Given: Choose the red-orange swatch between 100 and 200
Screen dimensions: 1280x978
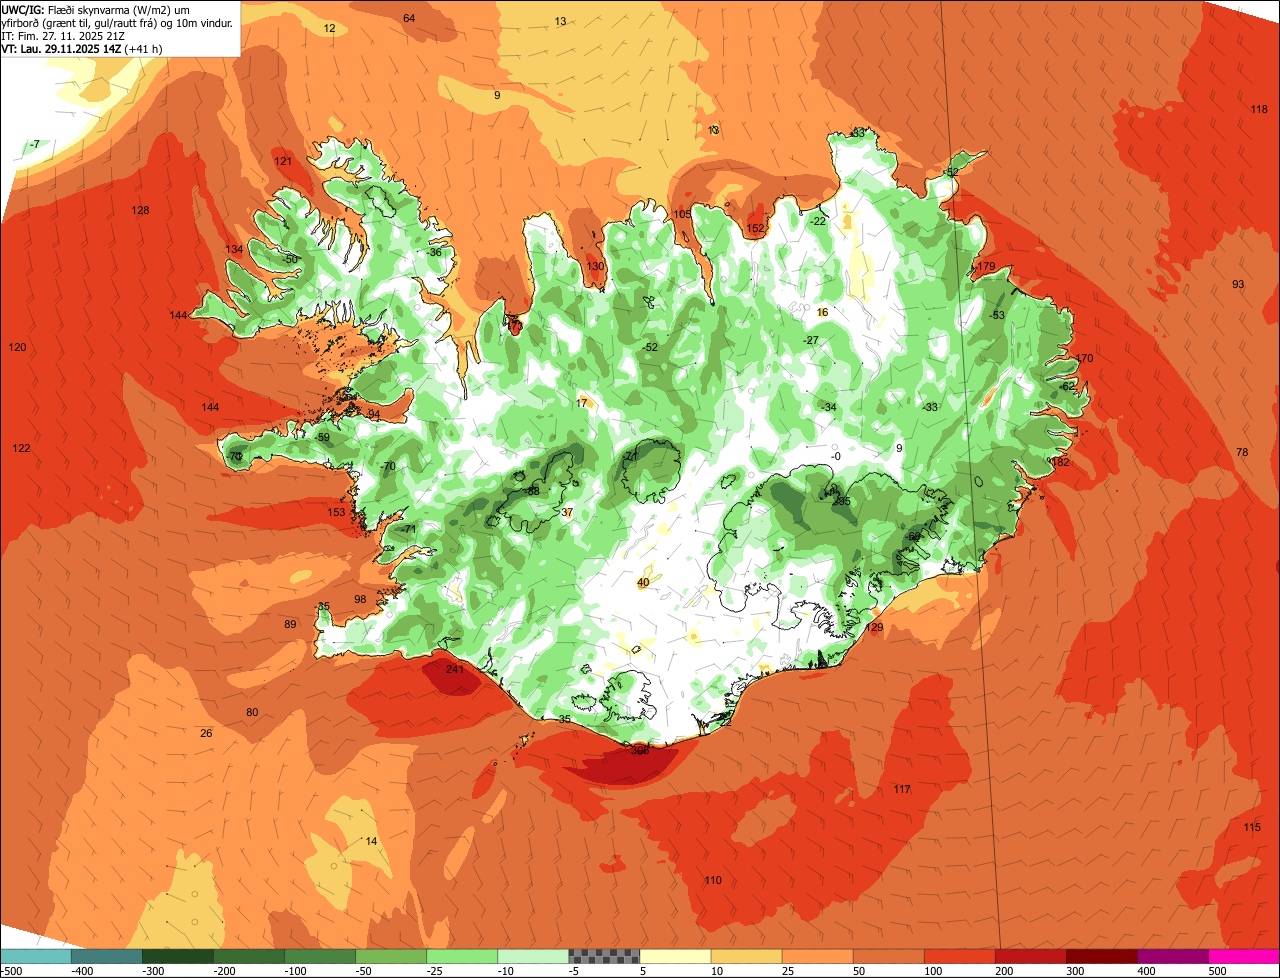Looking at the screenshot, I should coord(960,956).
